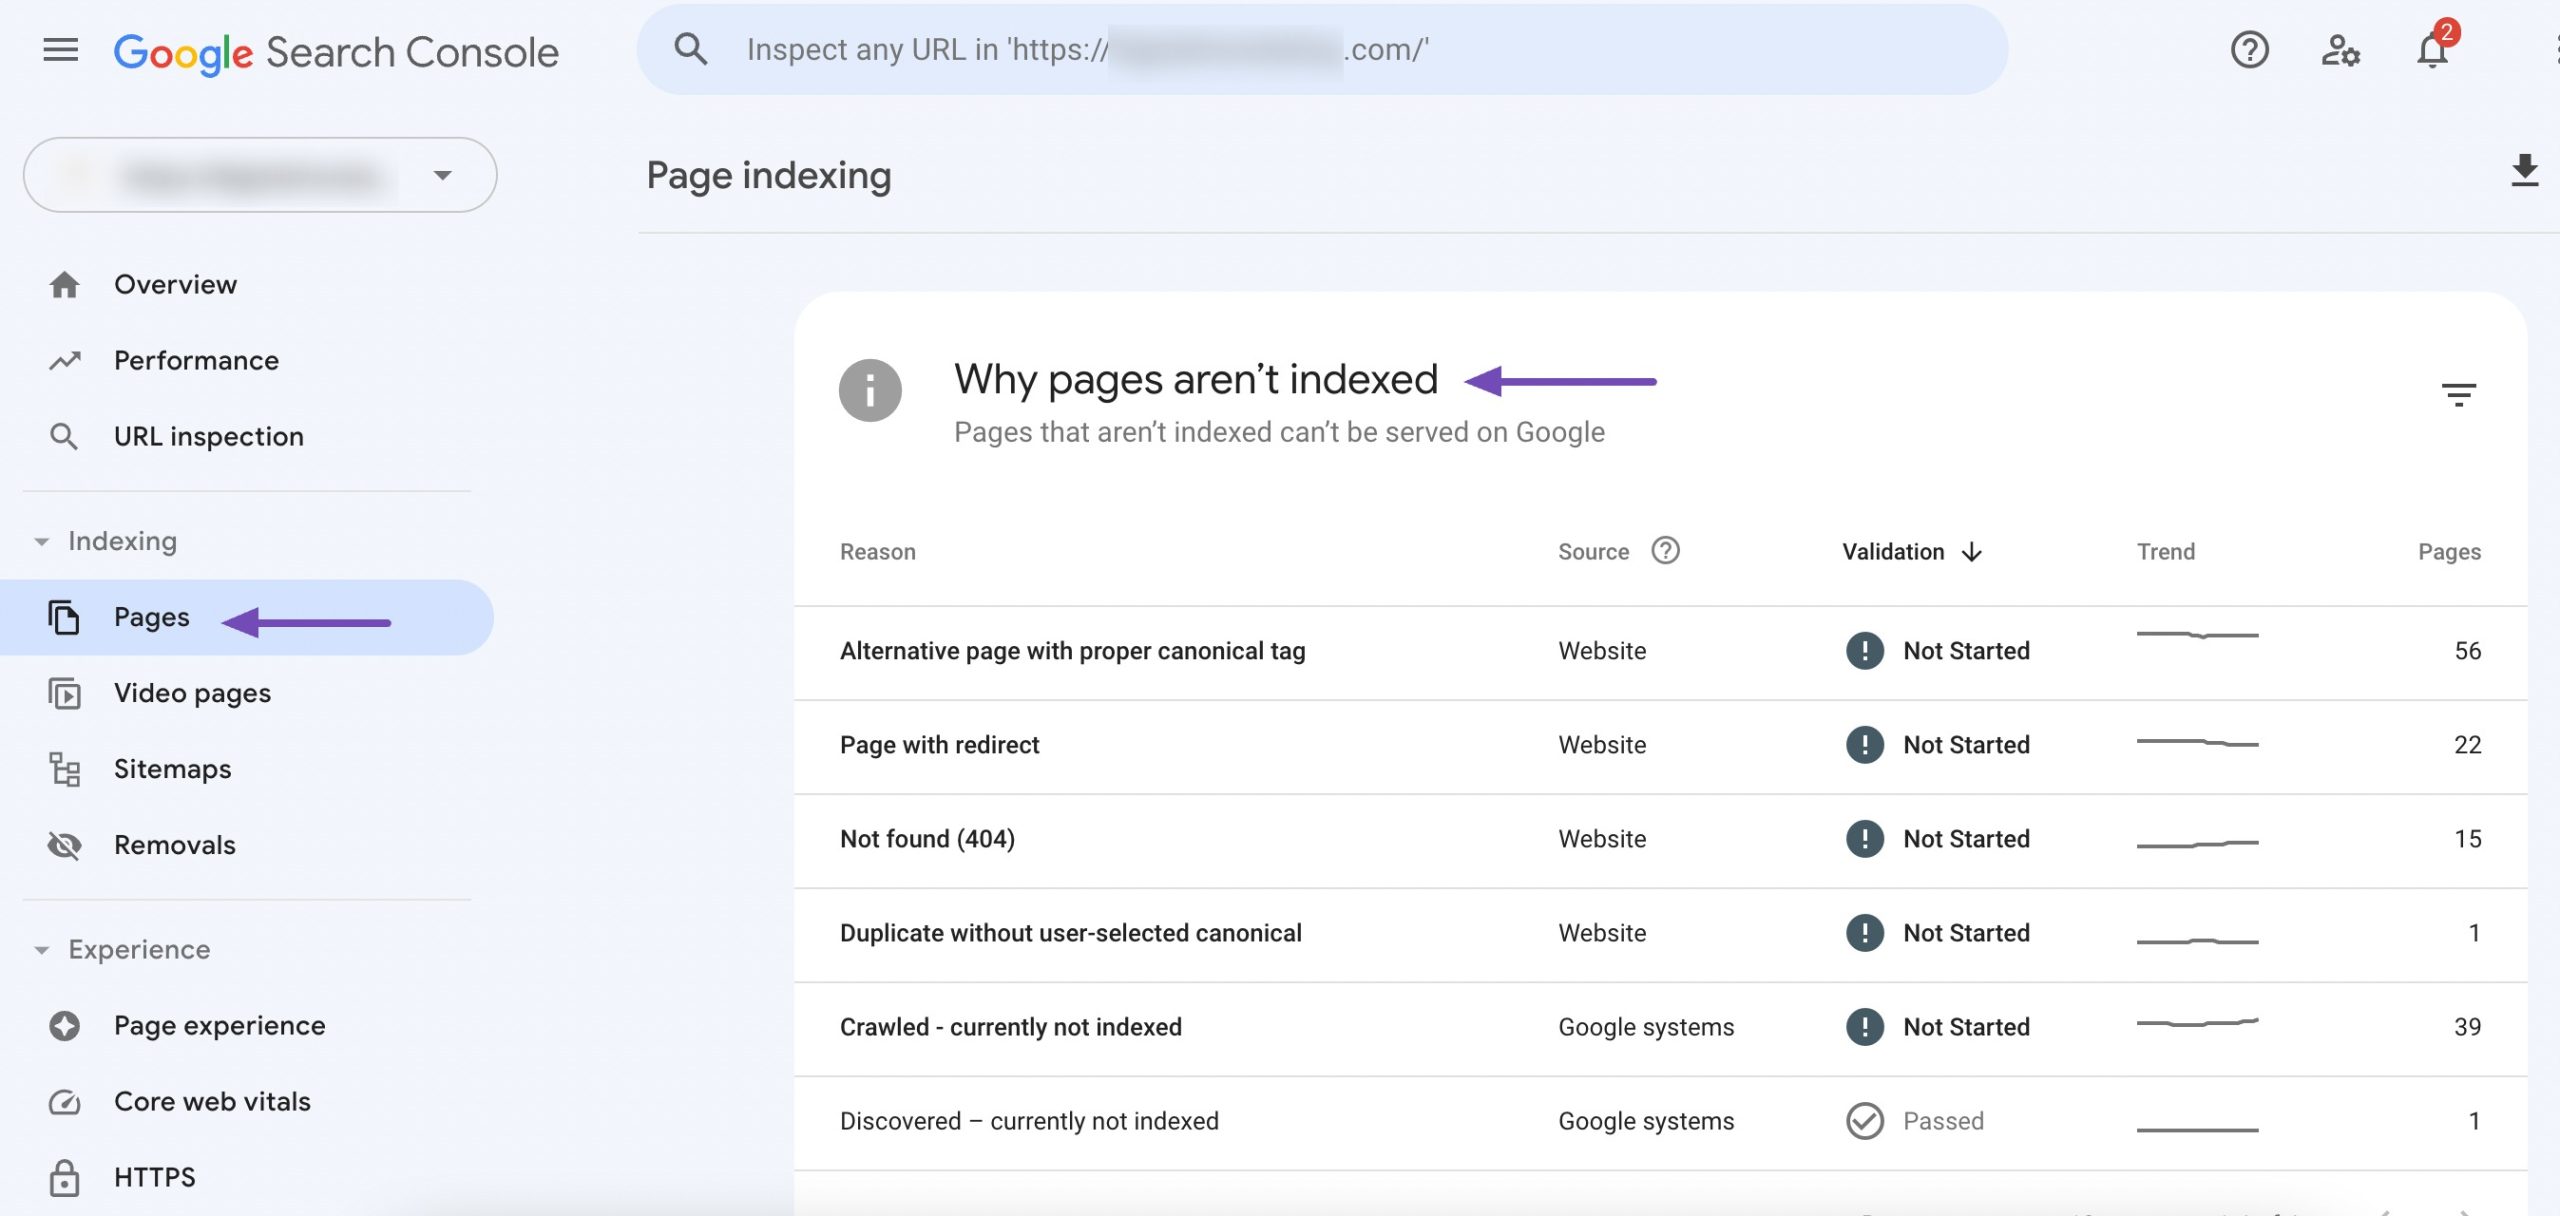Screen dimensions: 2560x1216
Task: Click the Removals eye-slash icon
Action: pos(64,844)
